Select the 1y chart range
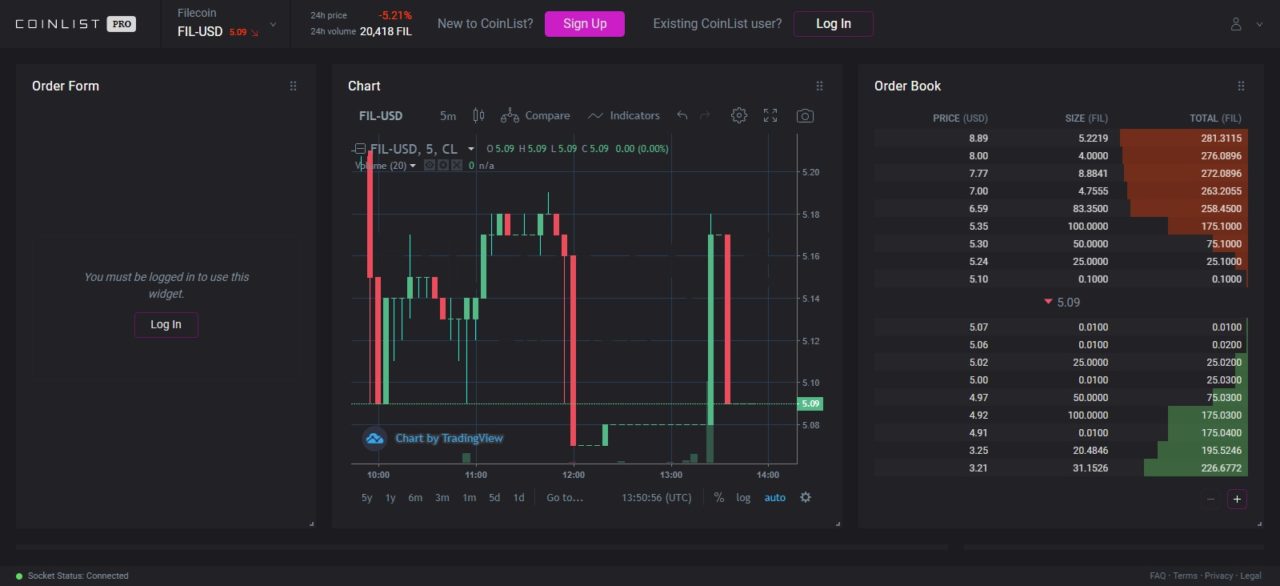1280x586 pixels. pos(390,497)
